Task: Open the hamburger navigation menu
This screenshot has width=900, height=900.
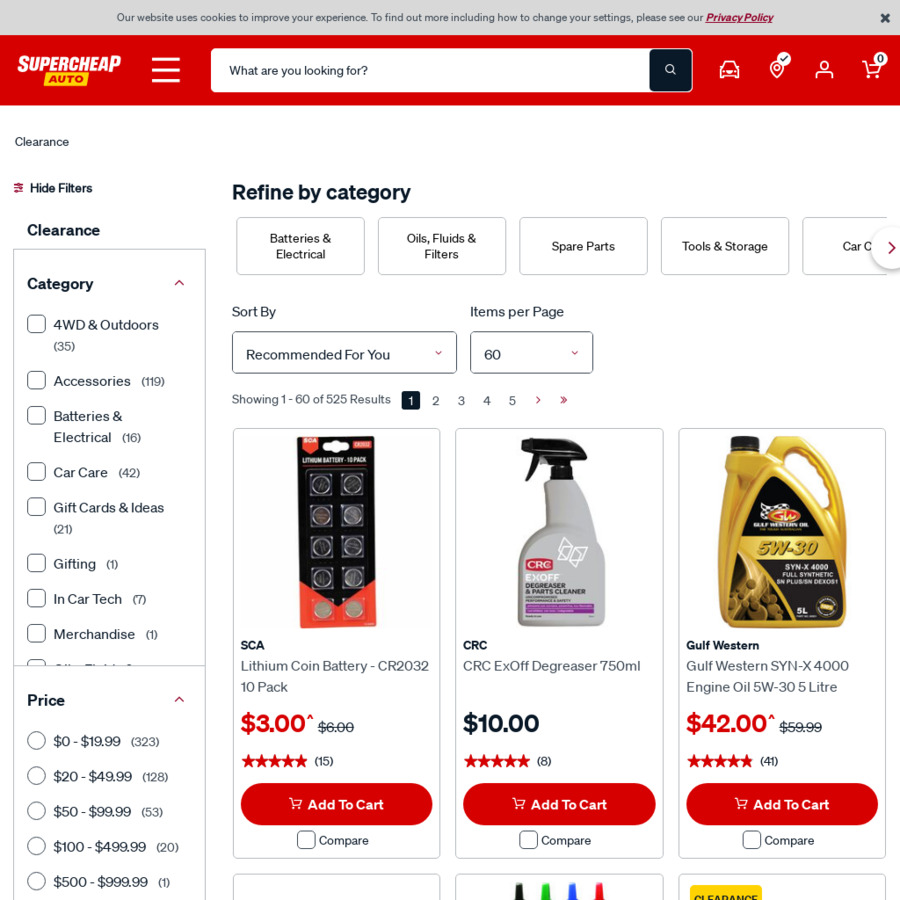Action: [x=166, y=70]
